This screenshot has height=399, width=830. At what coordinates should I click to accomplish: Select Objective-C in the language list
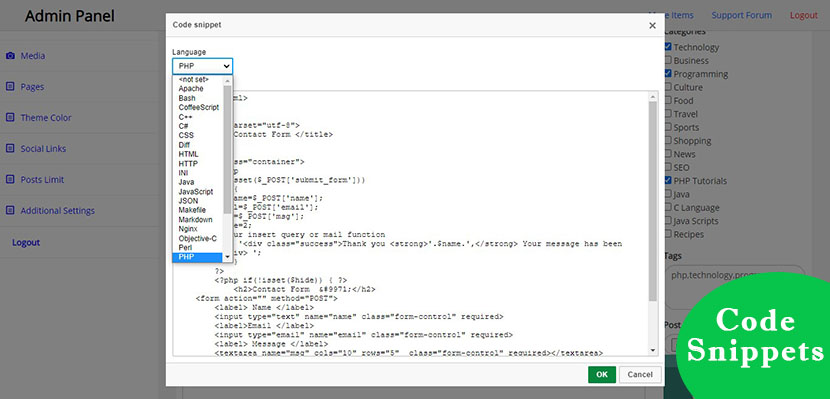click(x=198, y=239)
